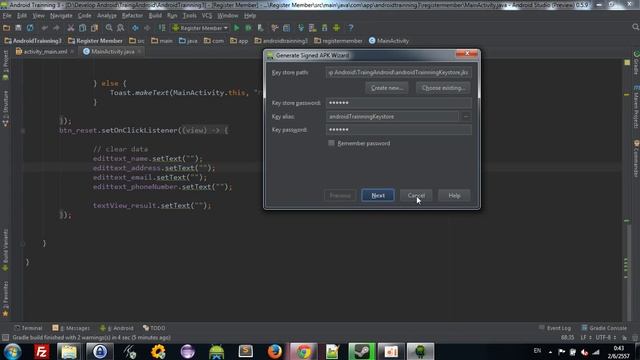The image size is (640, 360).
Task: Click the Save All toolbar icon
Action: coord(18,28)
